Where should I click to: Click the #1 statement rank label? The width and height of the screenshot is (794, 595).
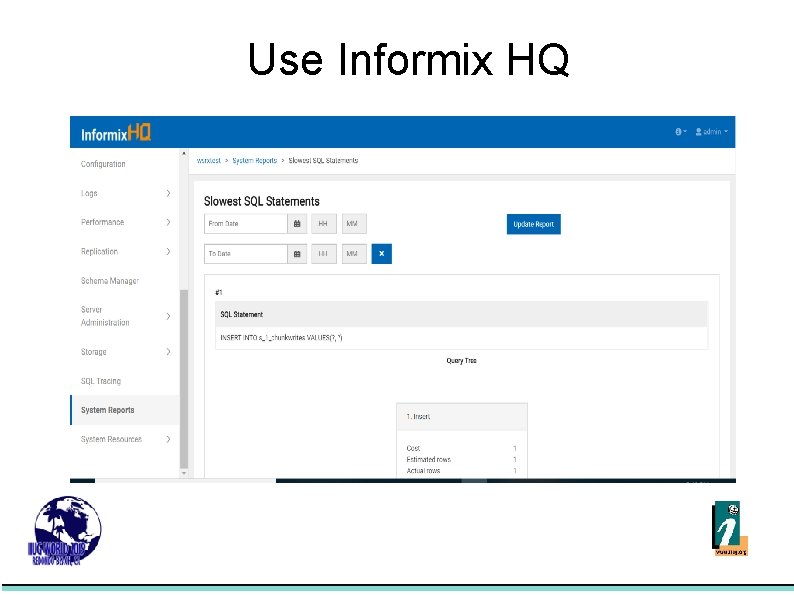(x=219, y=292)
